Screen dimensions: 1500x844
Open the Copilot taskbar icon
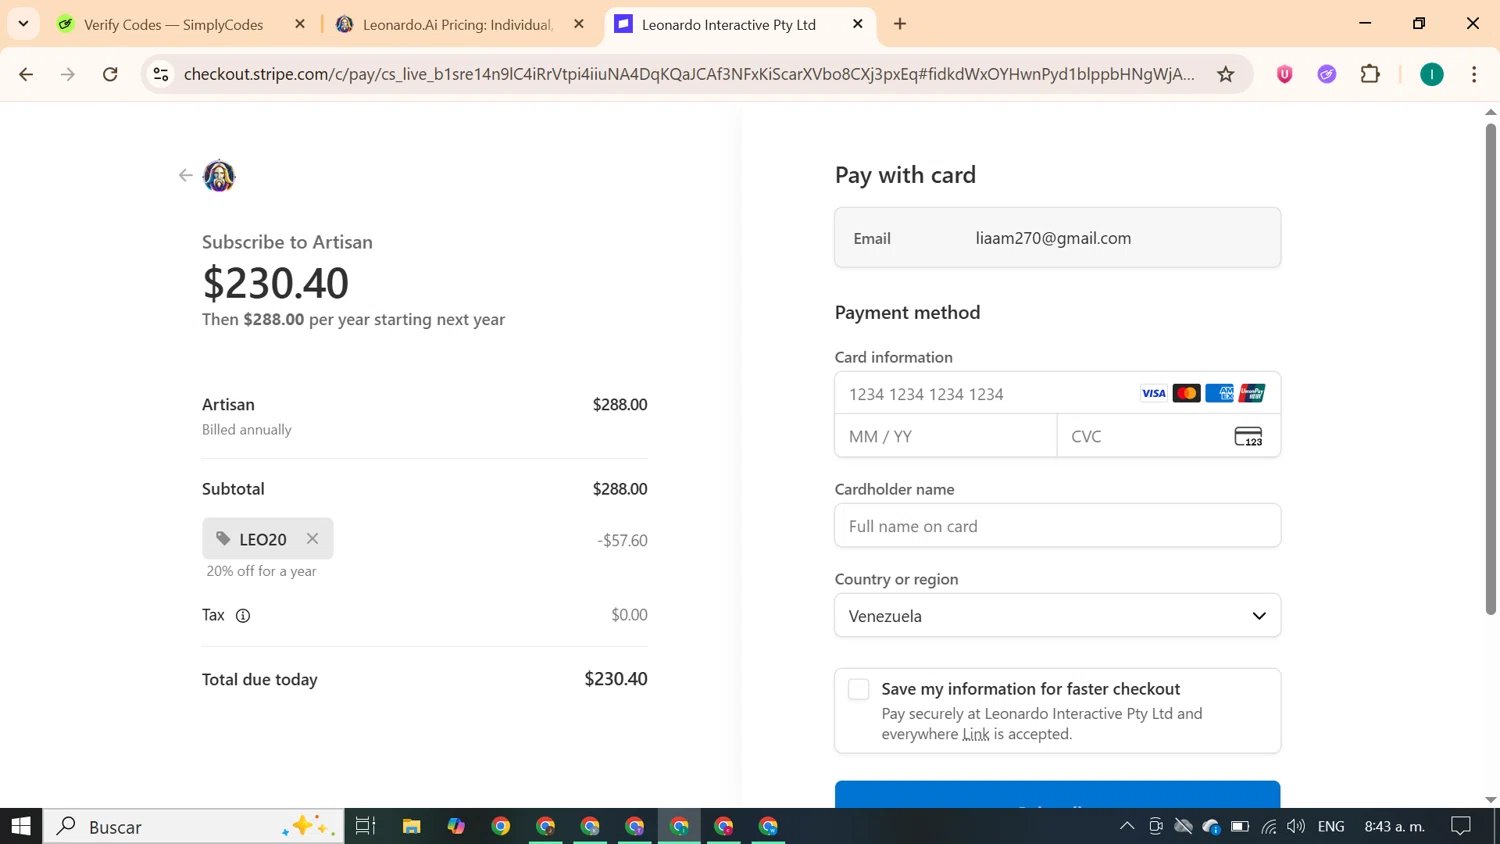pos(456,826)
